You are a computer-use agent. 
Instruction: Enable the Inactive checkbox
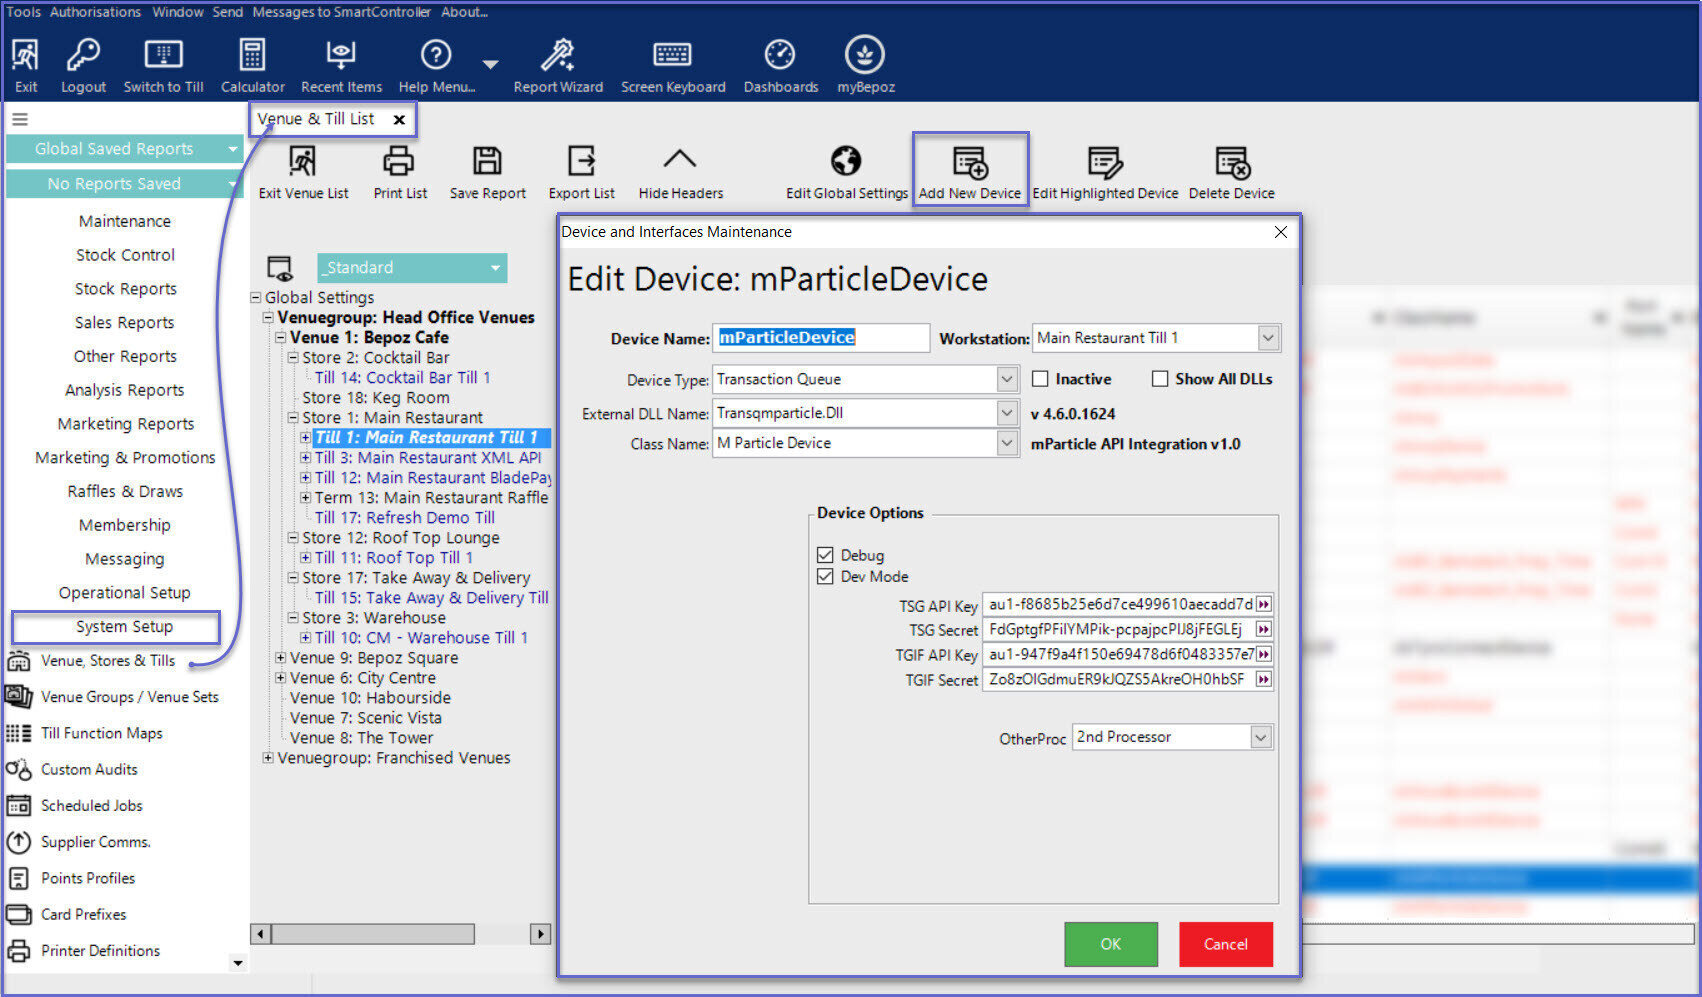[1040, 379]
